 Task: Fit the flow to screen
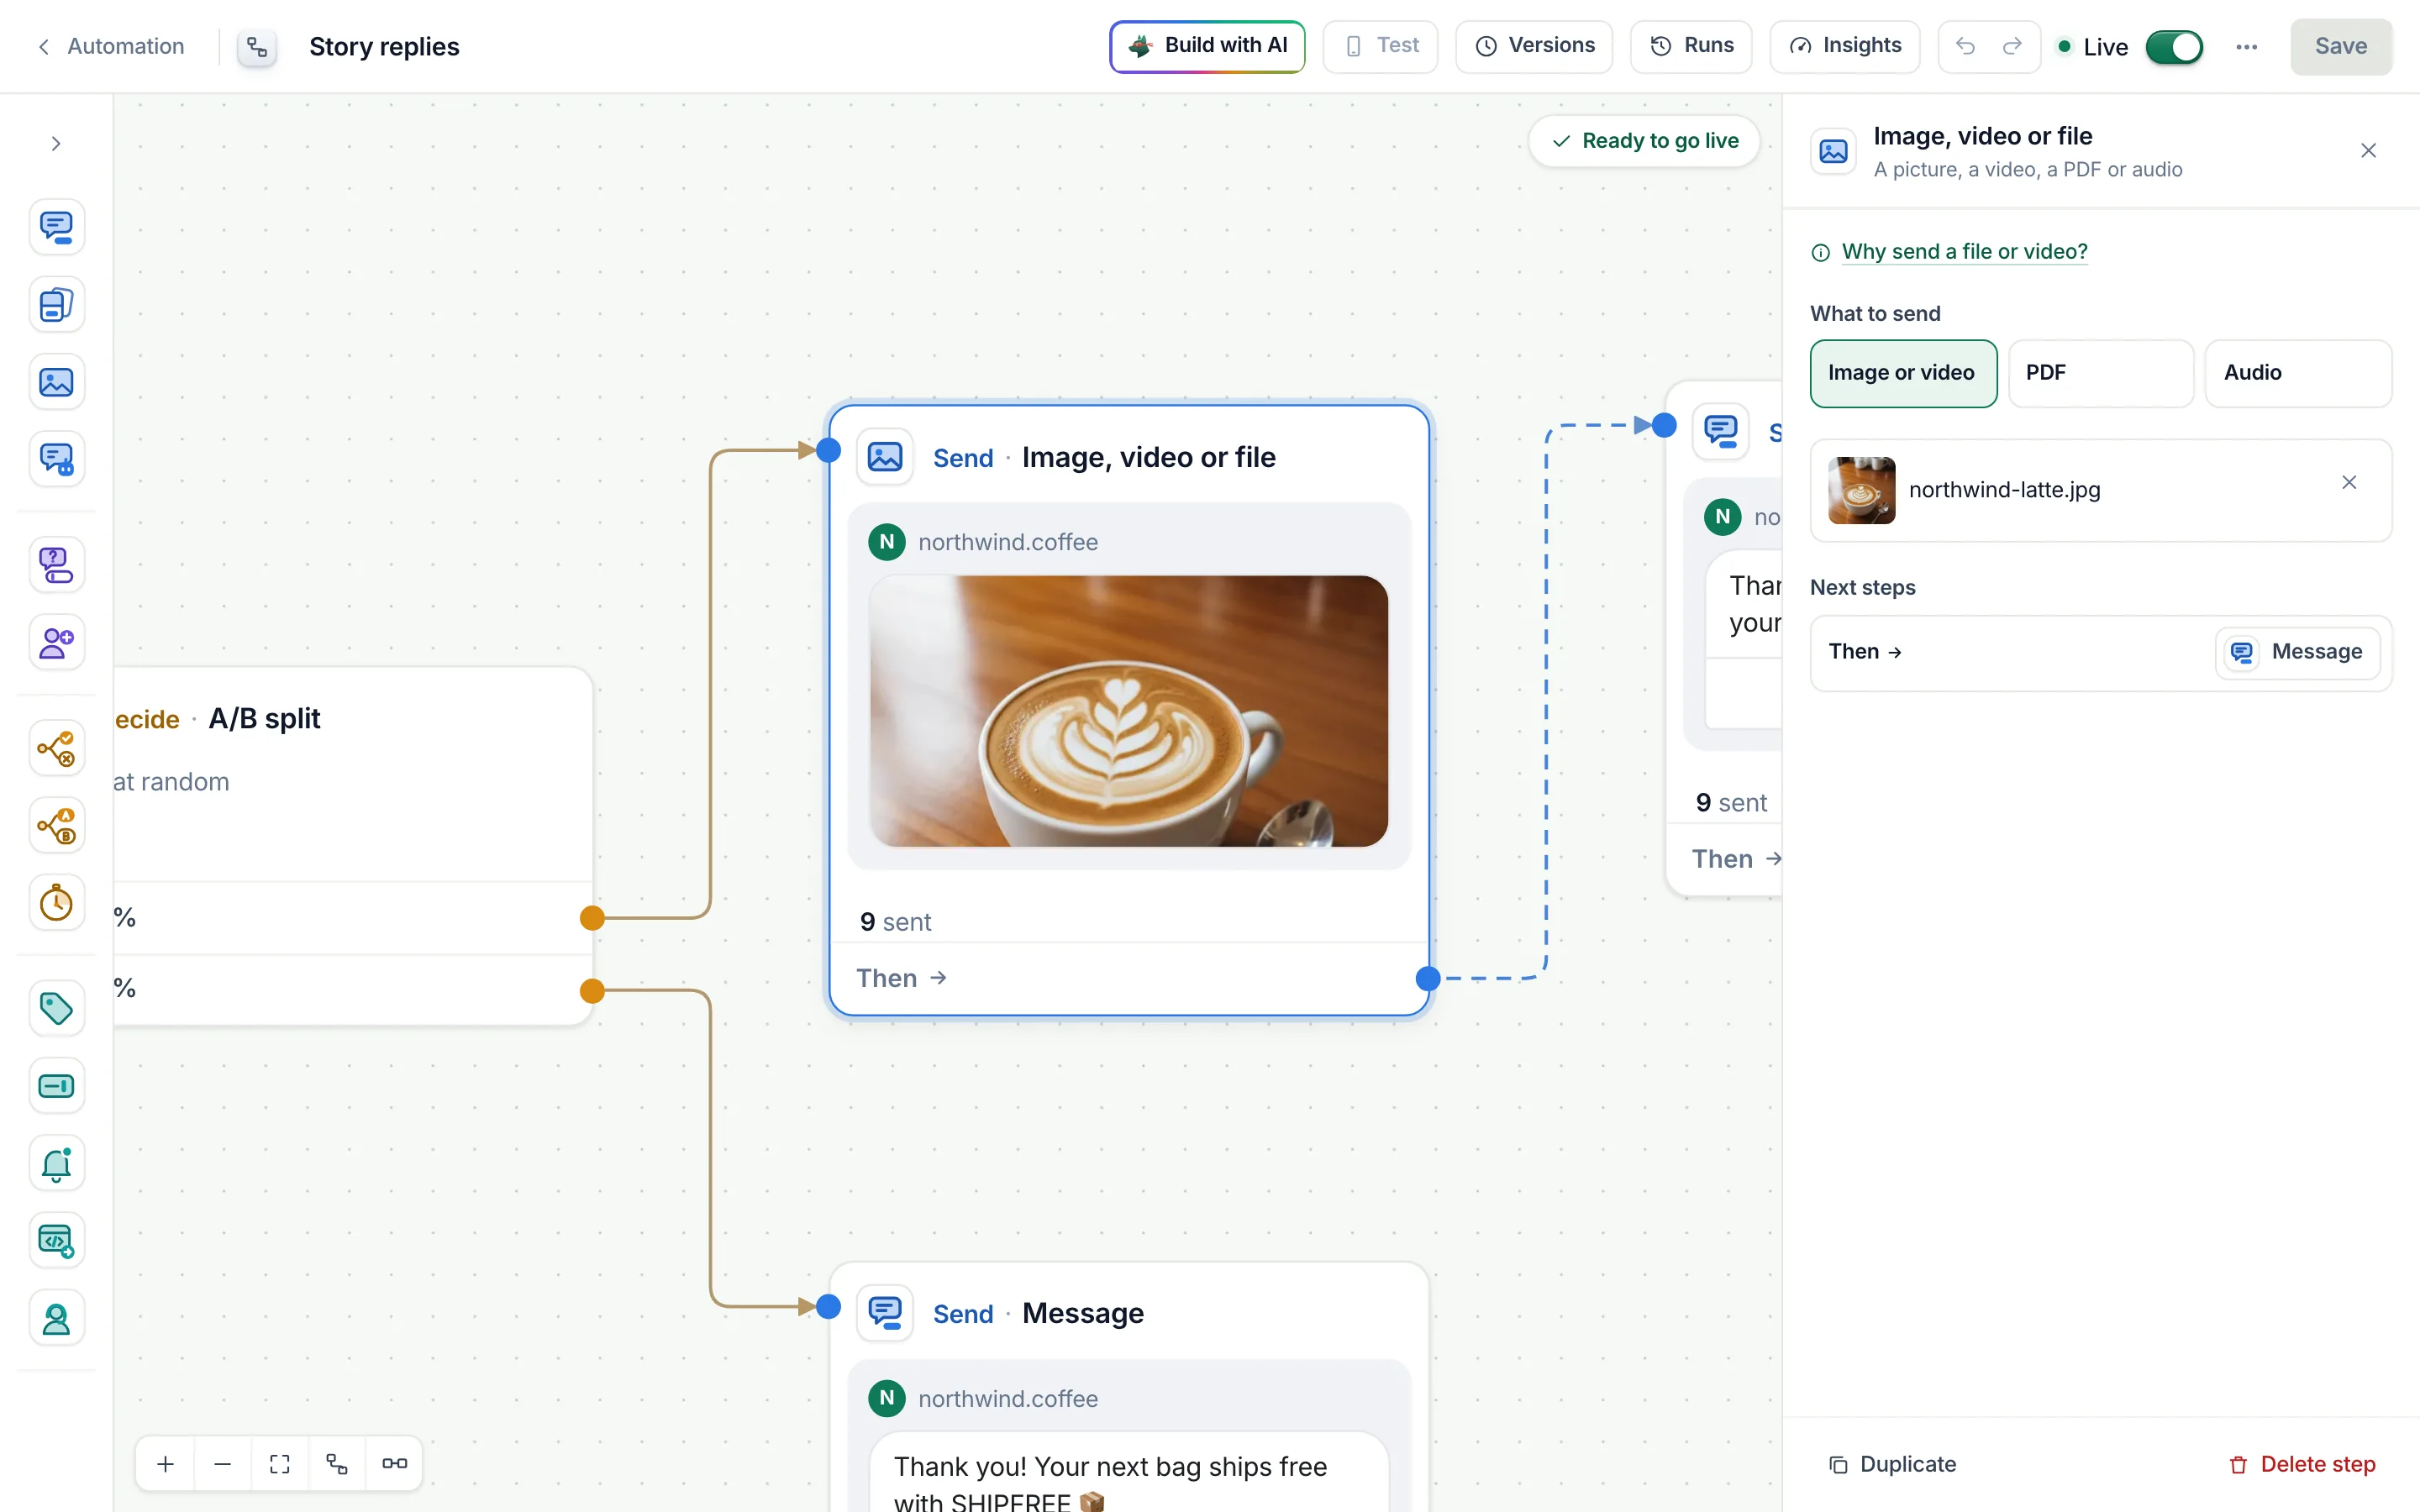(x=280, y=1464)
